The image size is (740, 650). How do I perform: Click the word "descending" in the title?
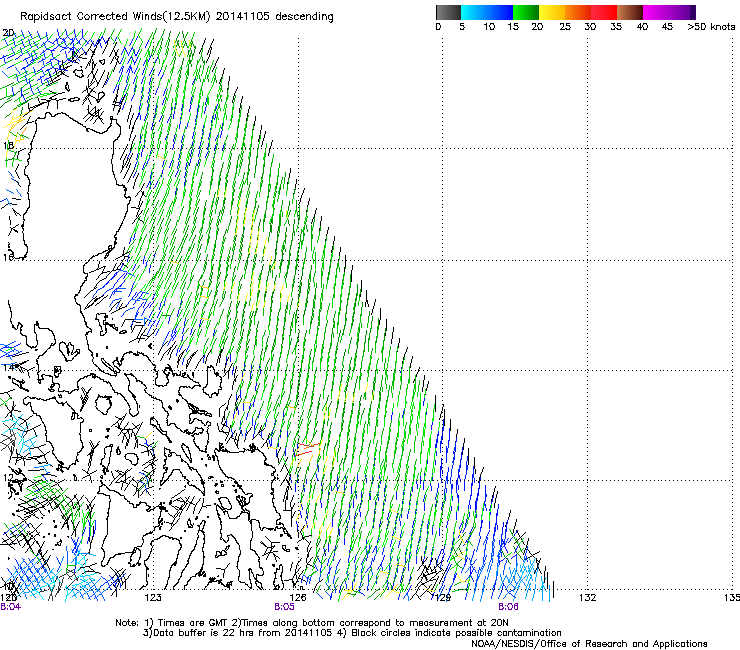click(304, 17)
